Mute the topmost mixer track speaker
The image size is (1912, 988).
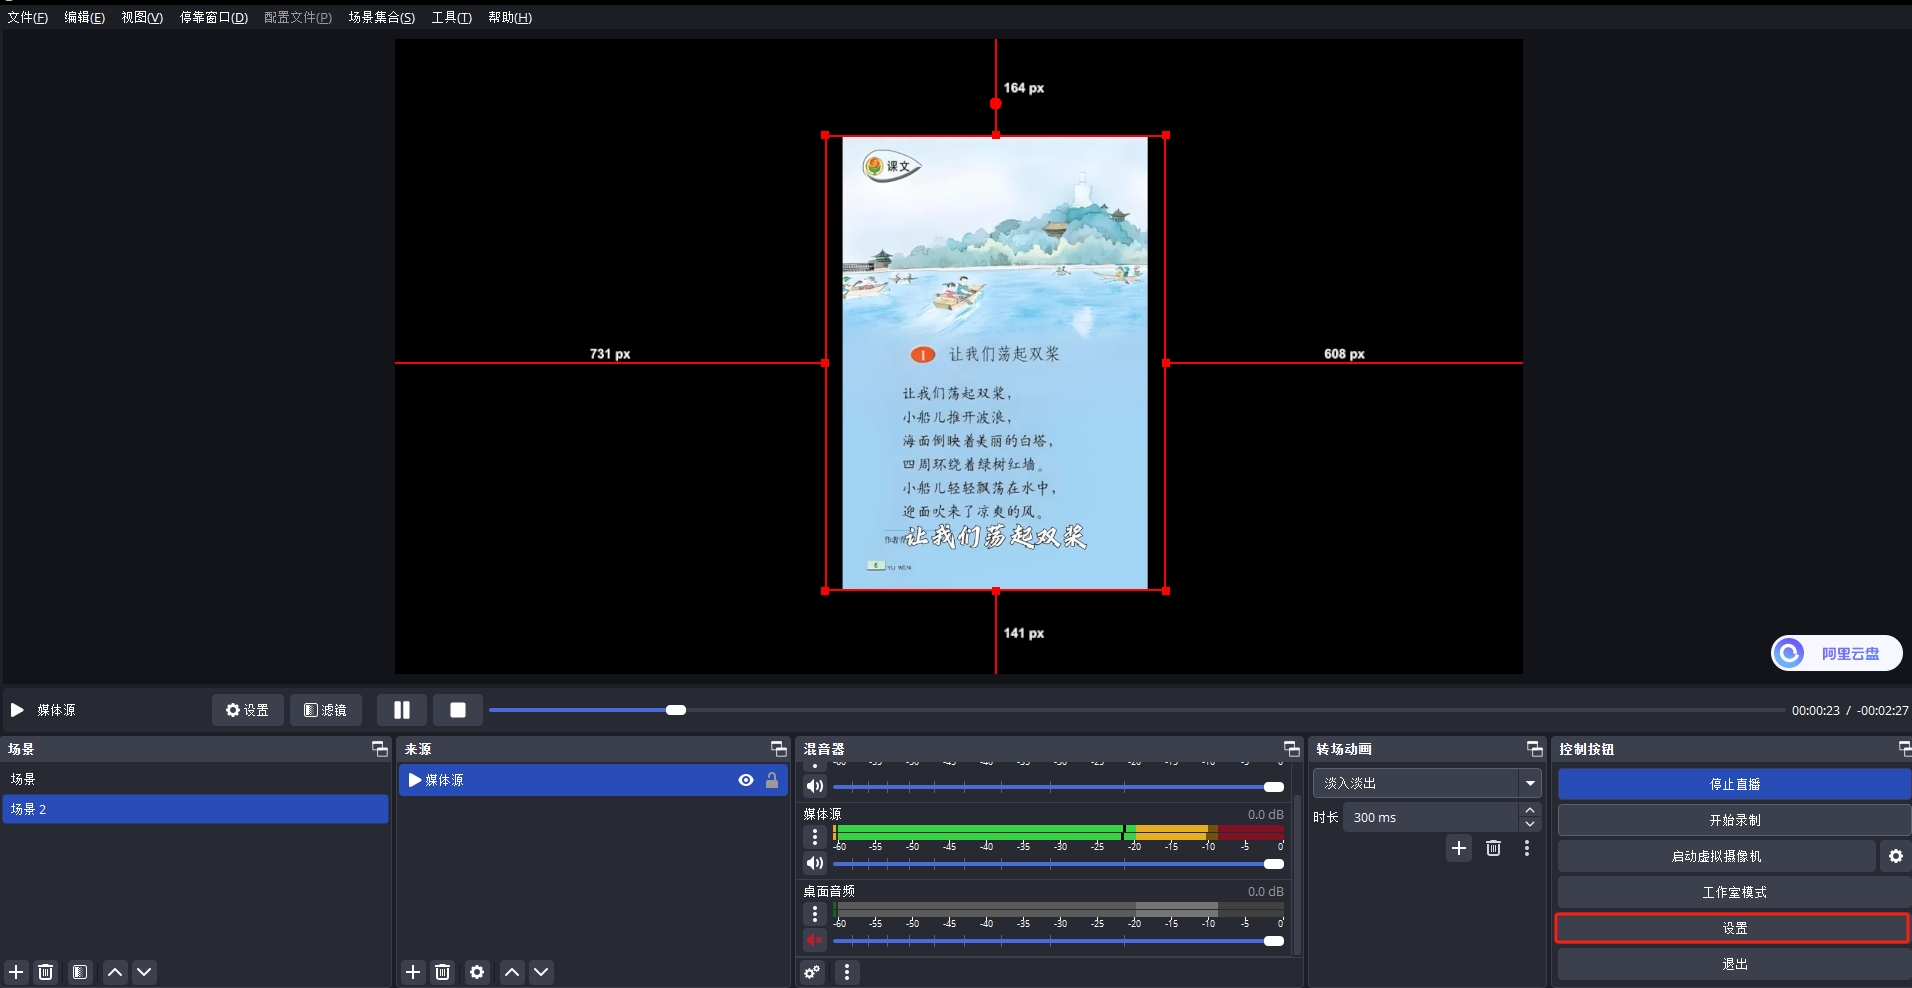[x=815, y=786]
